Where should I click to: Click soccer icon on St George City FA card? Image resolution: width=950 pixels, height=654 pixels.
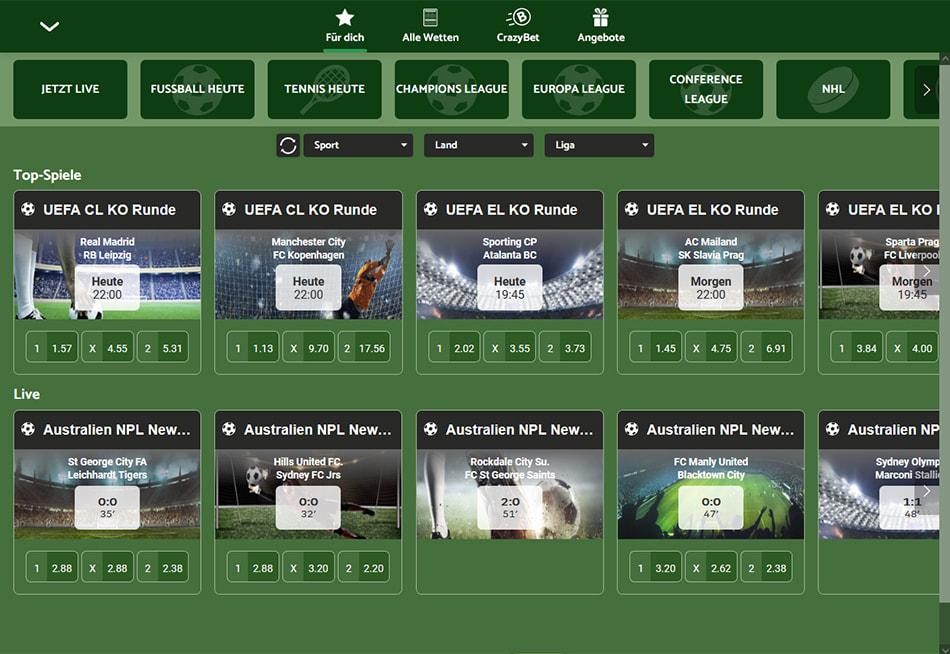tap(28, 430)
